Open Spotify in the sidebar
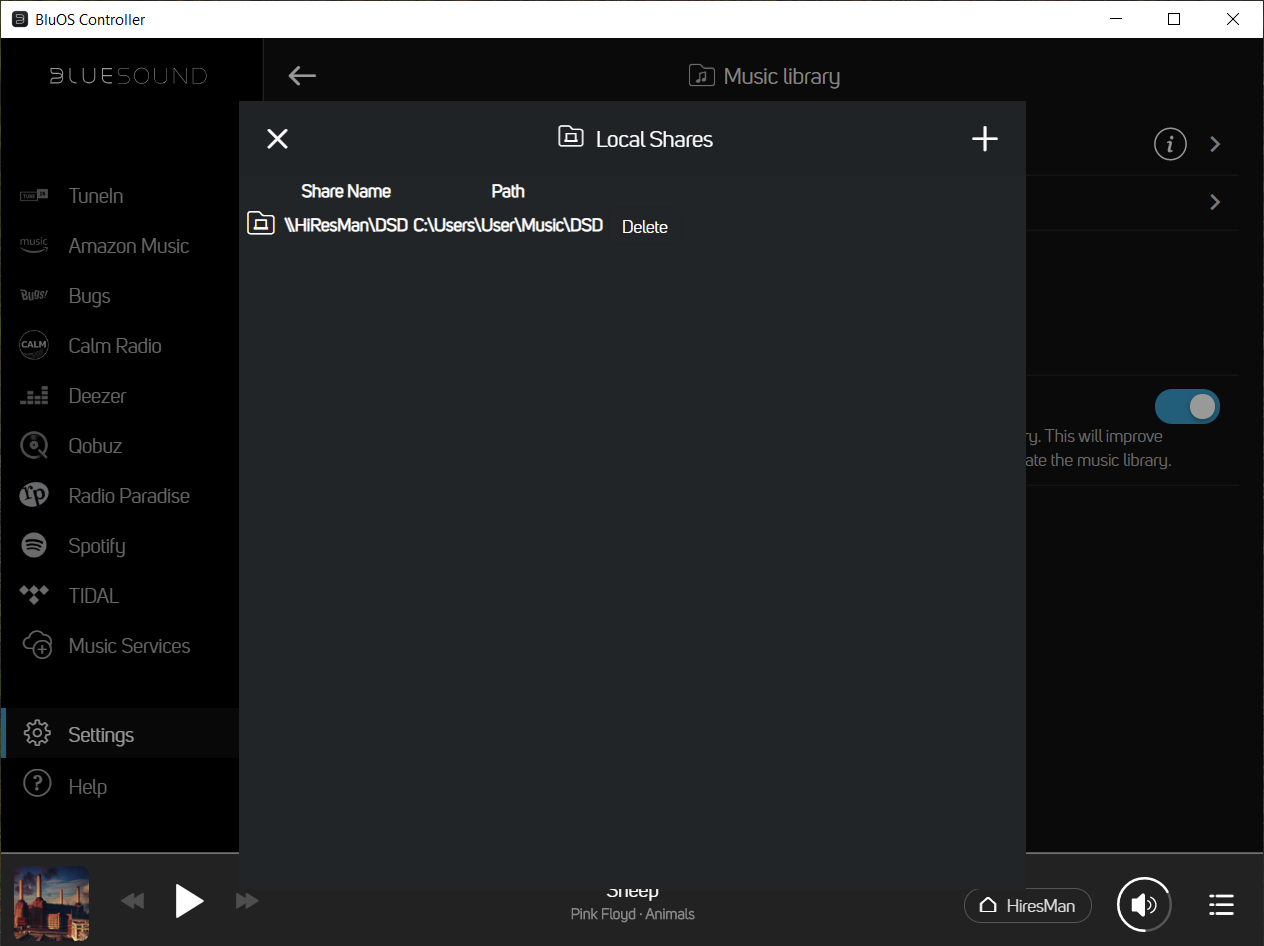Image resolution: width=1264 pixels, height=946 pixels. (96, 546)
